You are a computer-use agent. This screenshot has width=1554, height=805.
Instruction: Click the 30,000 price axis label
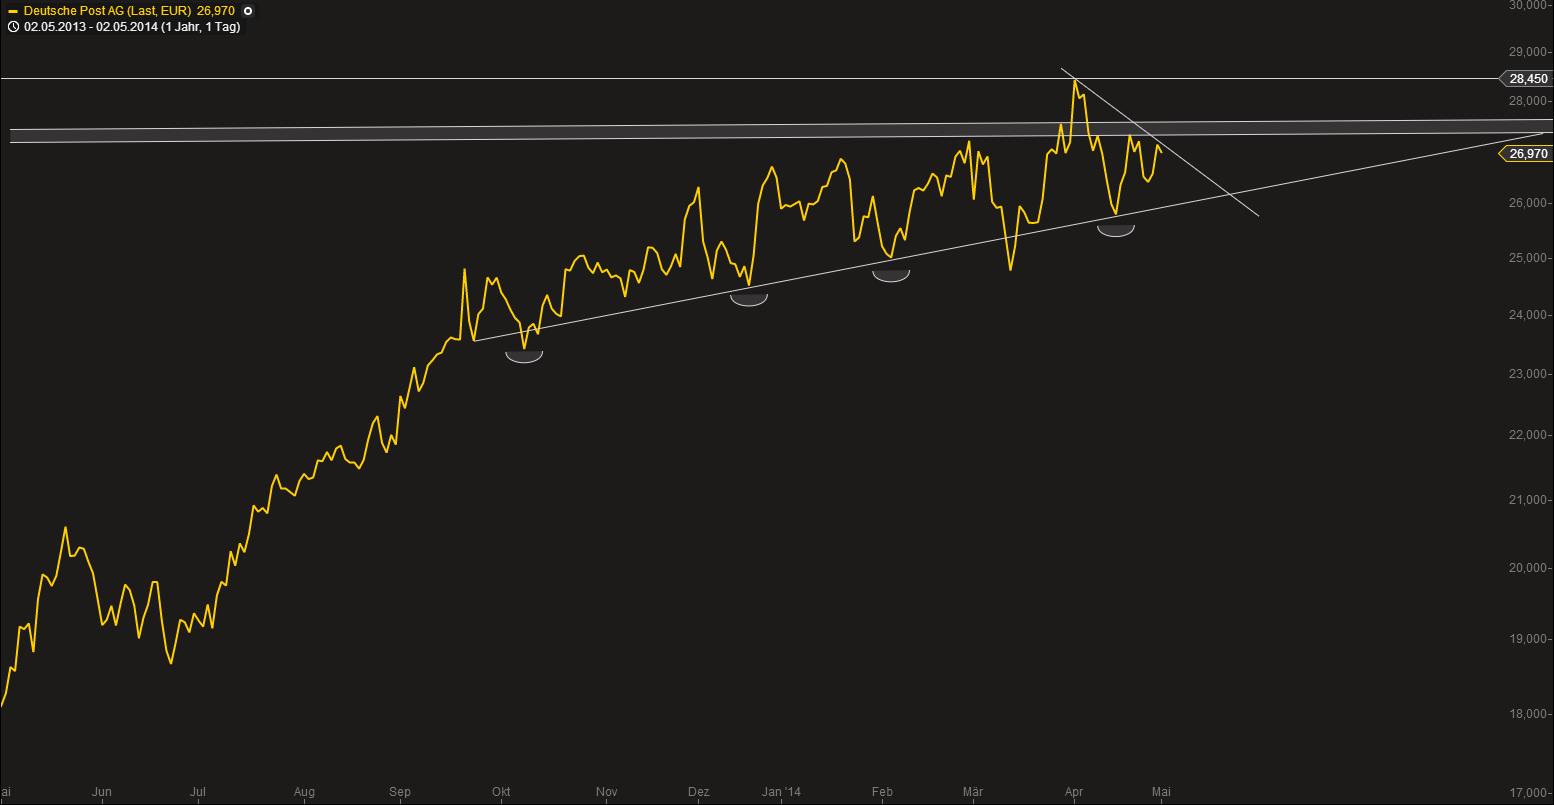point(1528,6)
